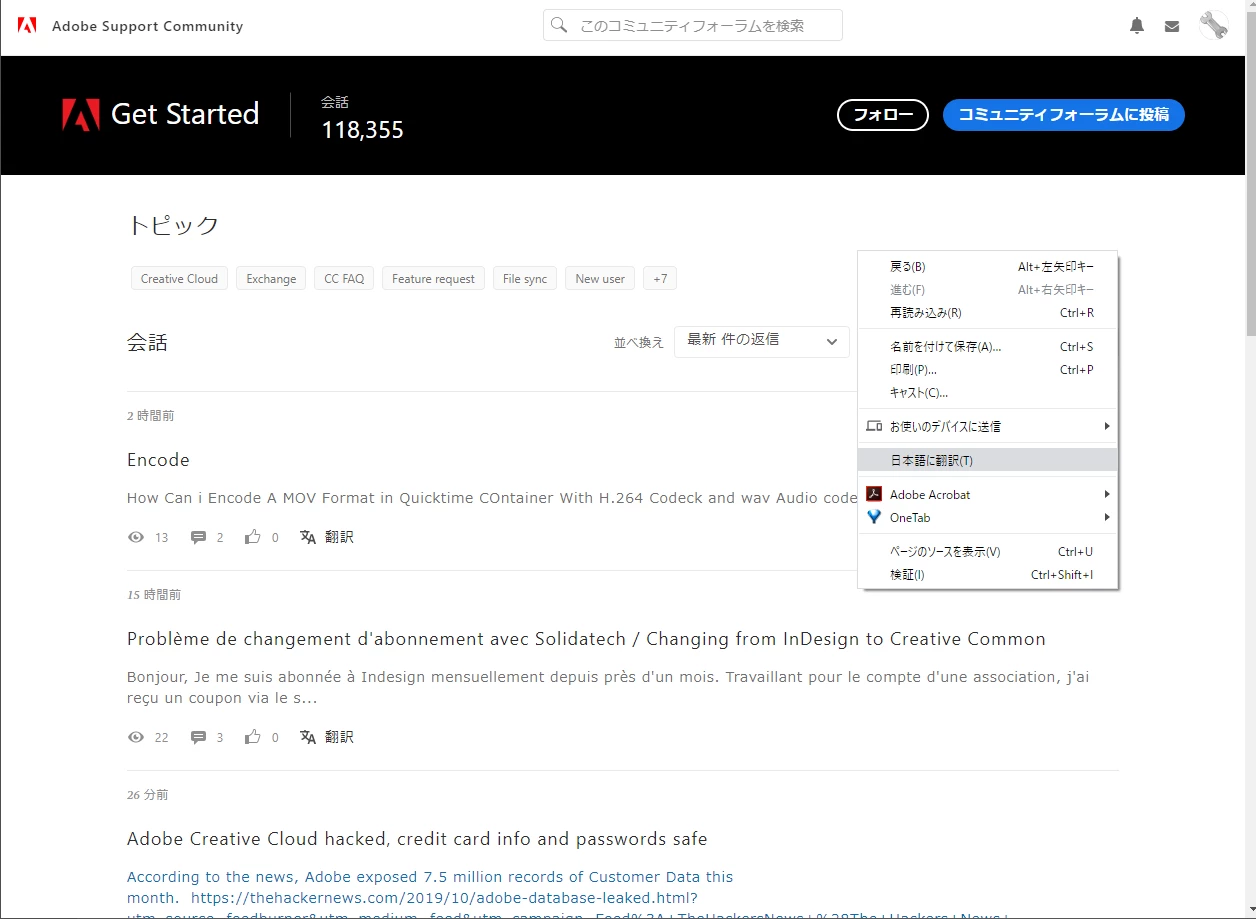Screen dimensions: 1256x919
Task: Click the Get Started community title
Action: [185, 115]
